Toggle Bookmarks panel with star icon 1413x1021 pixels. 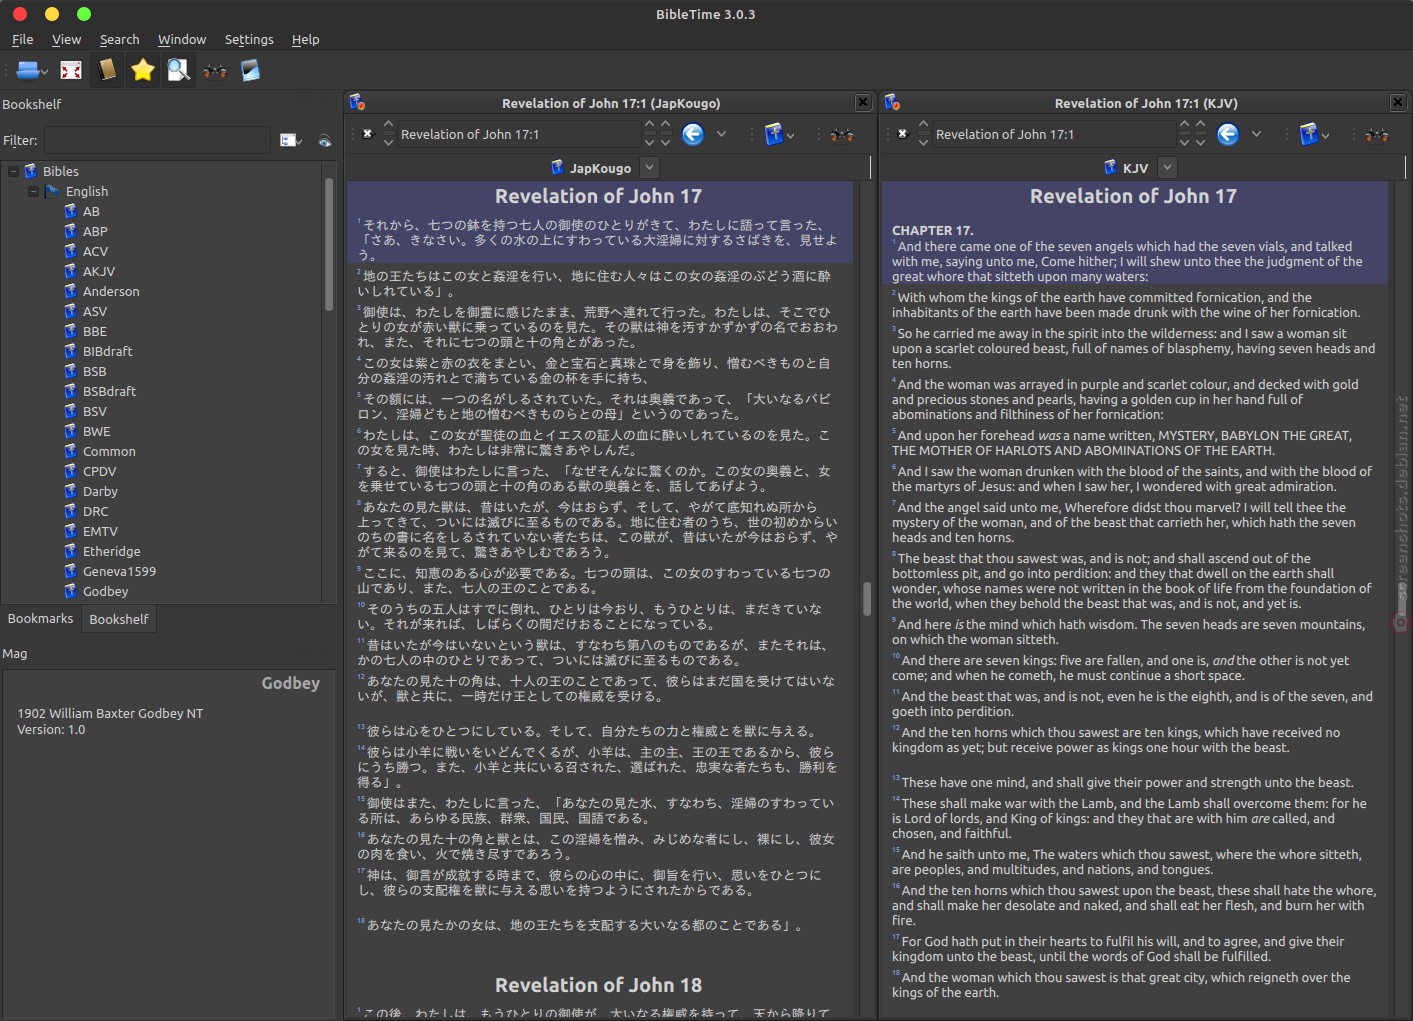click(143, 70)
